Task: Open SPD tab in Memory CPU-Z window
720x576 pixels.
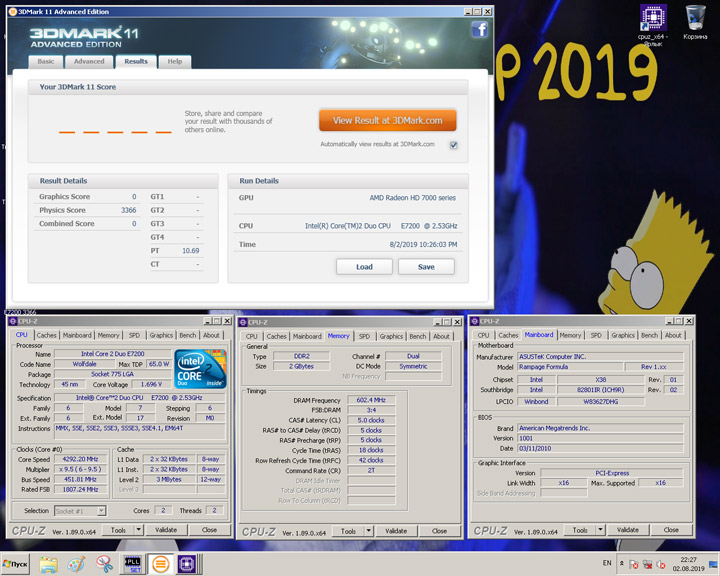Action: coord(364,336)
